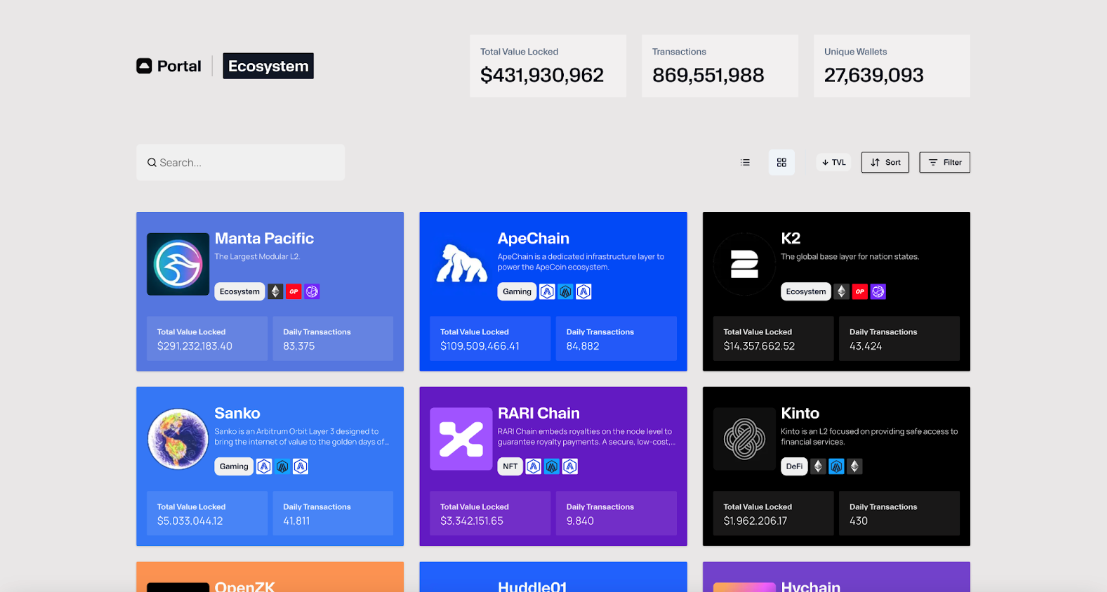The height and width of the screenshot is (592, 1107).
Task: Click the Kinto knot logo
Action: 744,439
